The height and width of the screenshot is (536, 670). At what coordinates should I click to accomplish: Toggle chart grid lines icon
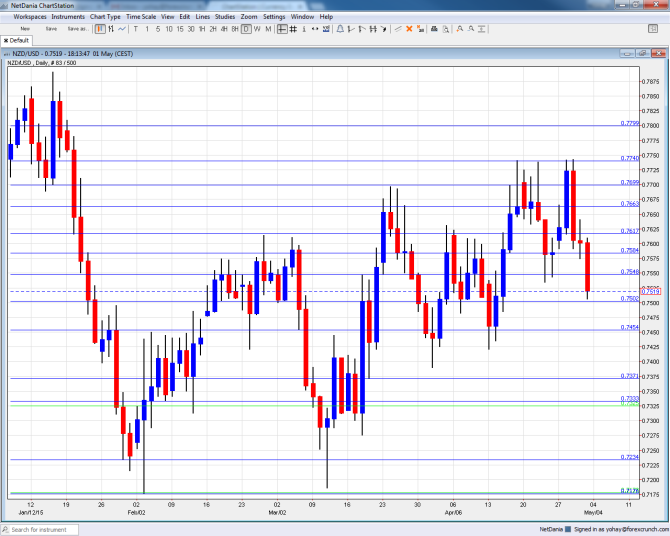tap(293, 29)
